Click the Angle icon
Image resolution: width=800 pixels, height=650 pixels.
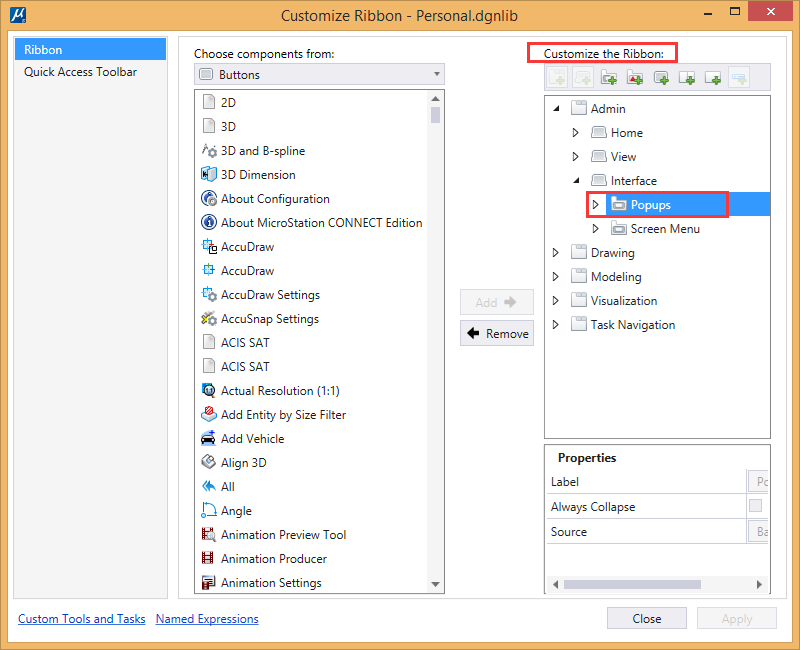coord(209,510)
